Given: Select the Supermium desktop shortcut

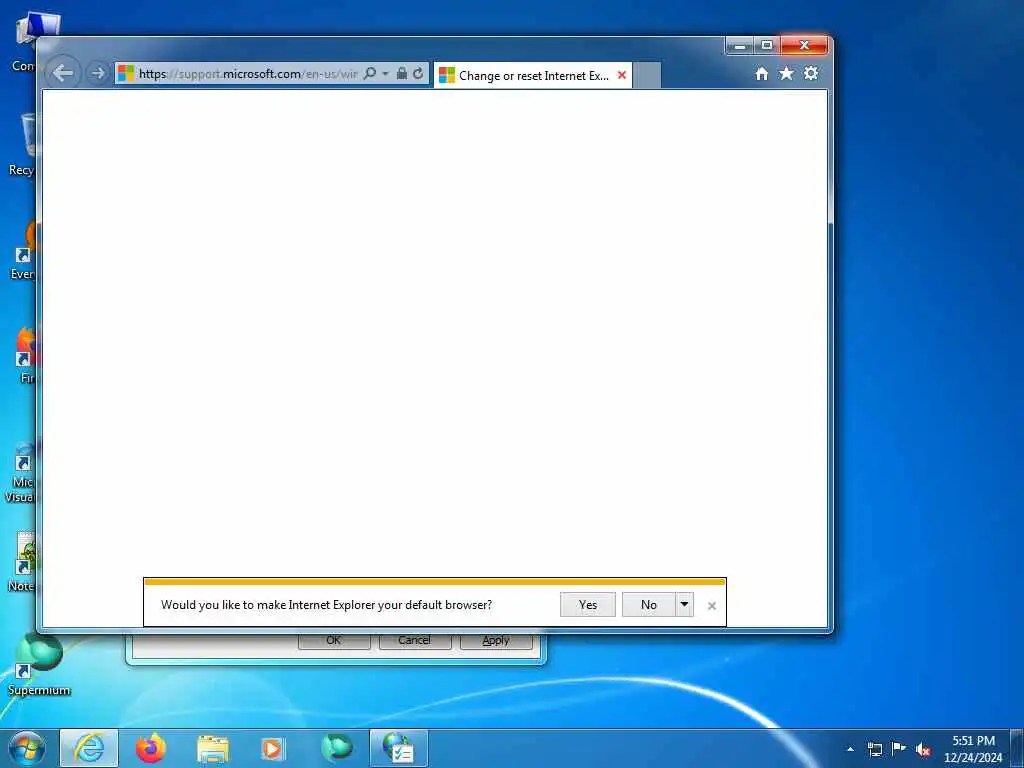Looking at the screenshot, I should [39, 666].
